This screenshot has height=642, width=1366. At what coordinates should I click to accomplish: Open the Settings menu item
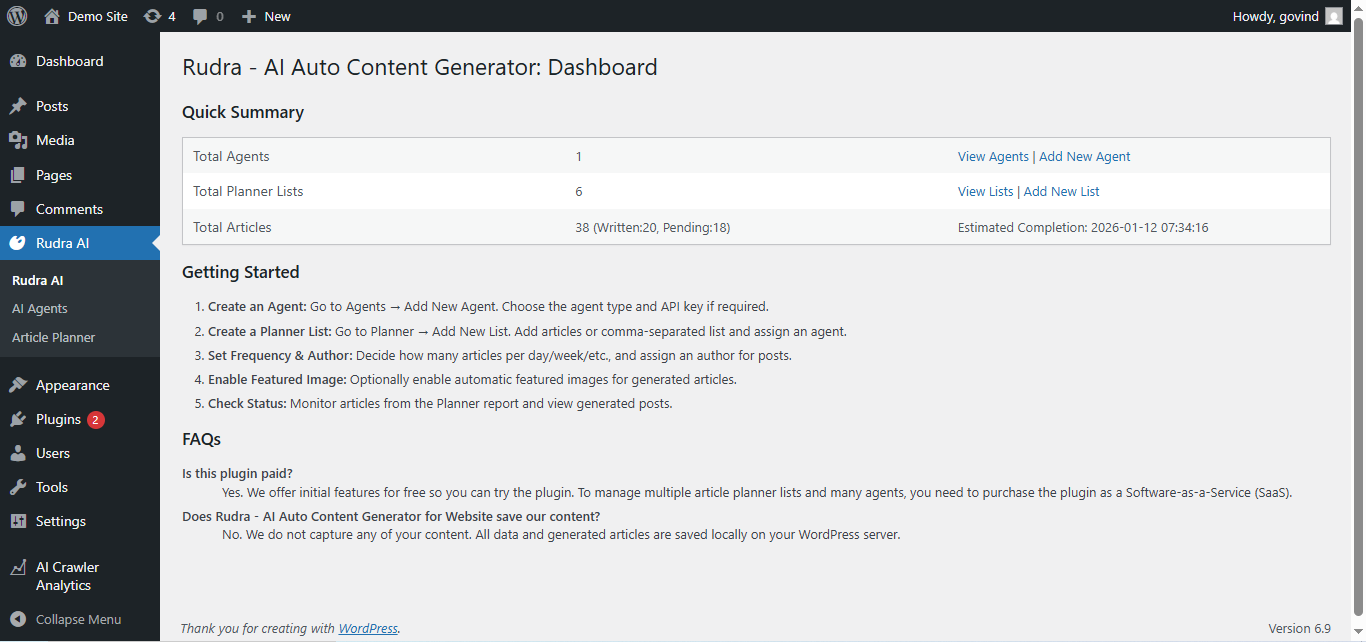[61, 521]
